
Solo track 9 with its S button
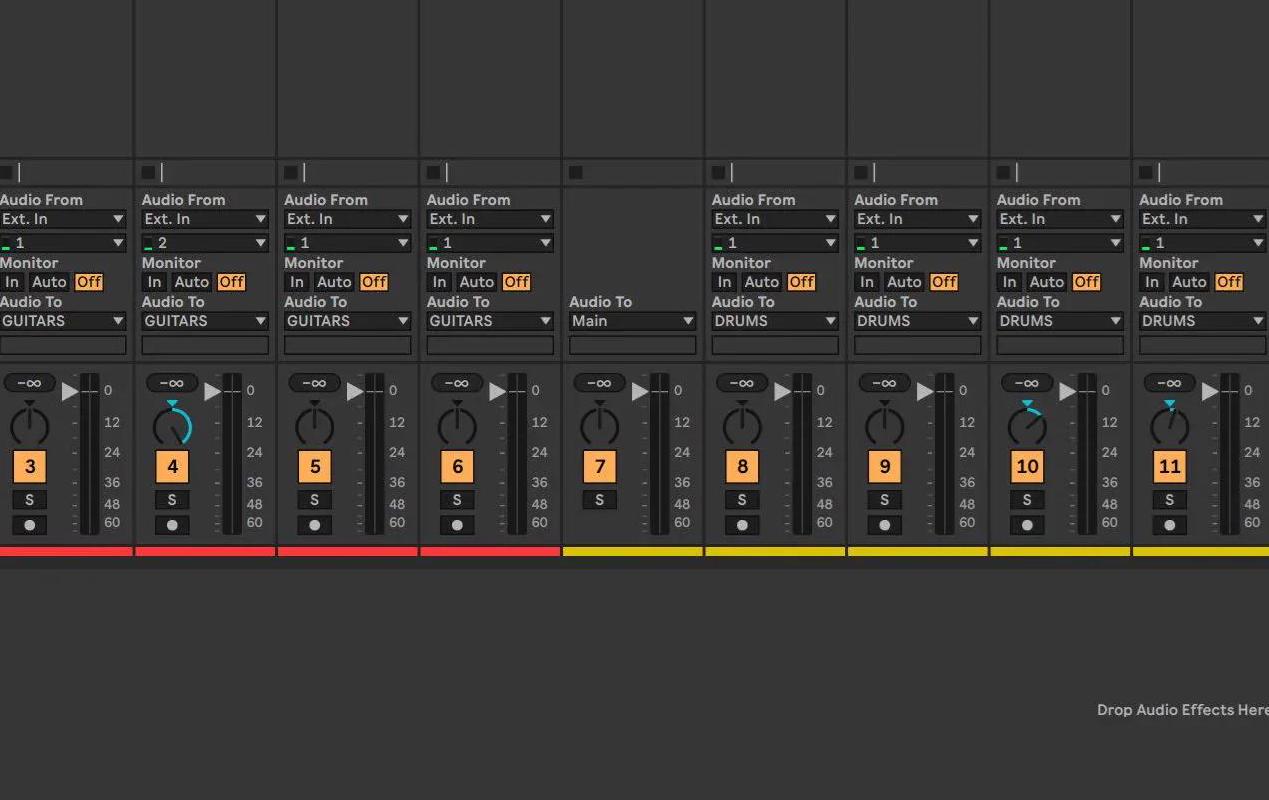(x=885, y=500)
